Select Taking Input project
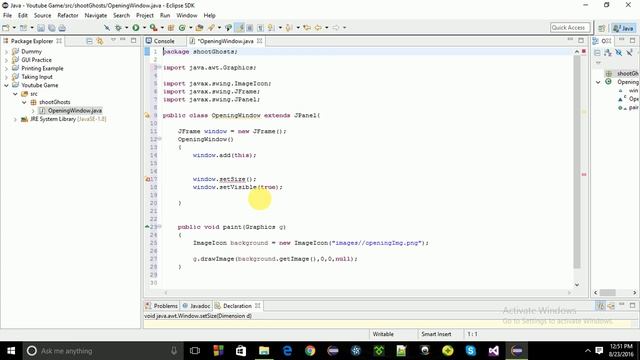This screenshot has width=640, height=360. coord(37,77)
